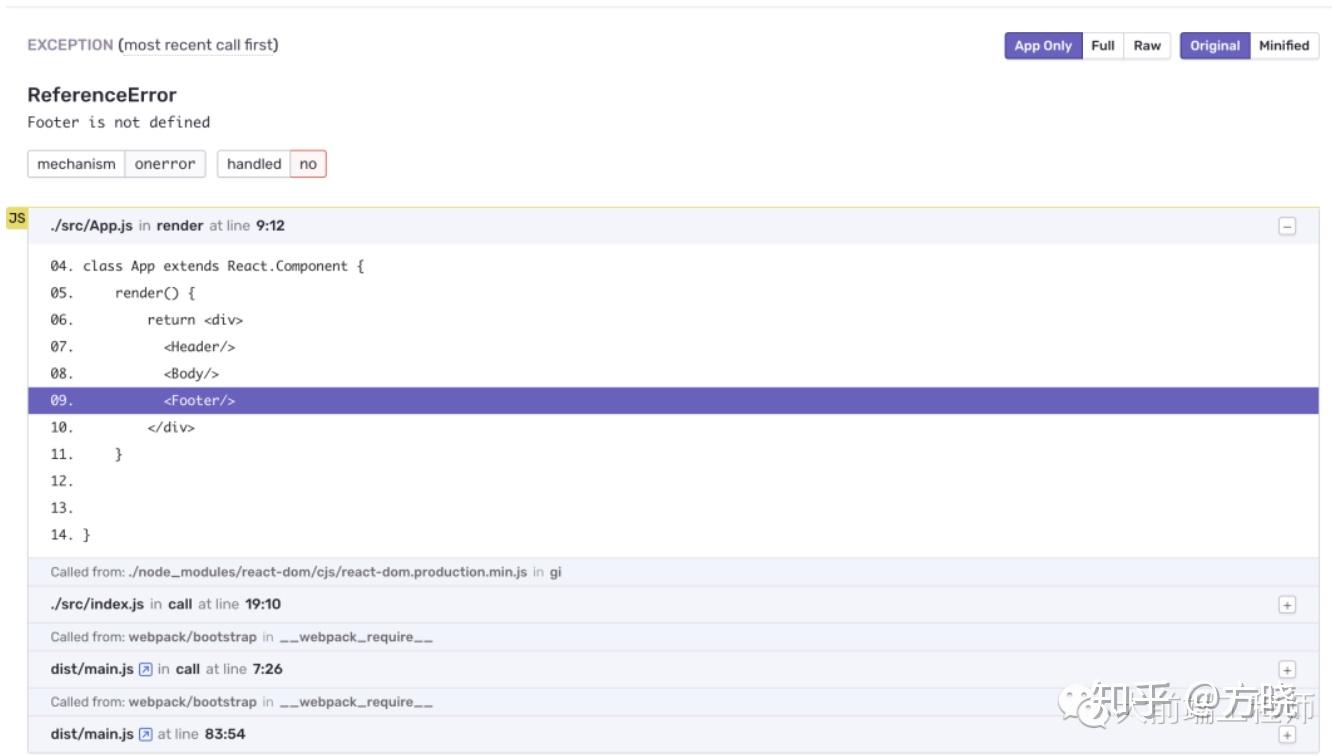Switch to the Minified source view

coord(1284,45)
